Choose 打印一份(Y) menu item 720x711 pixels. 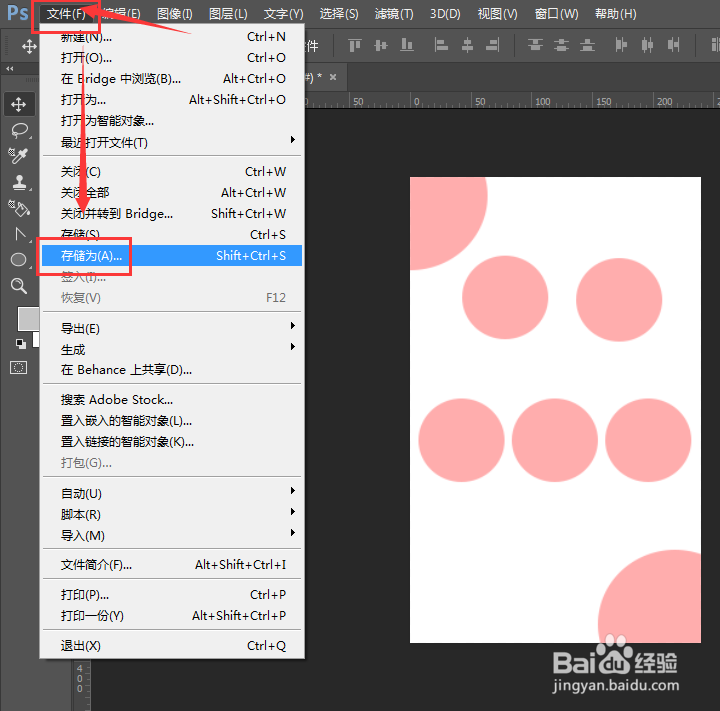coord(172,615)
